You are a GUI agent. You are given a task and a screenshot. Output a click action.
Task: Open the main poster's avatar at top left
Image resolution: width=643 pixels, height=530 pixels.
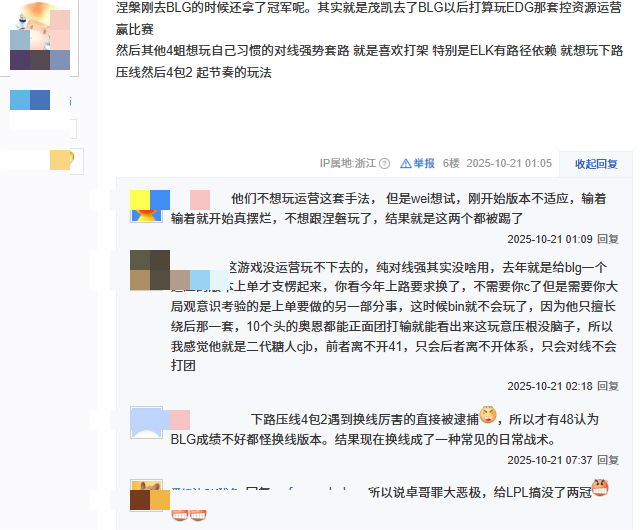coord(40,39)
